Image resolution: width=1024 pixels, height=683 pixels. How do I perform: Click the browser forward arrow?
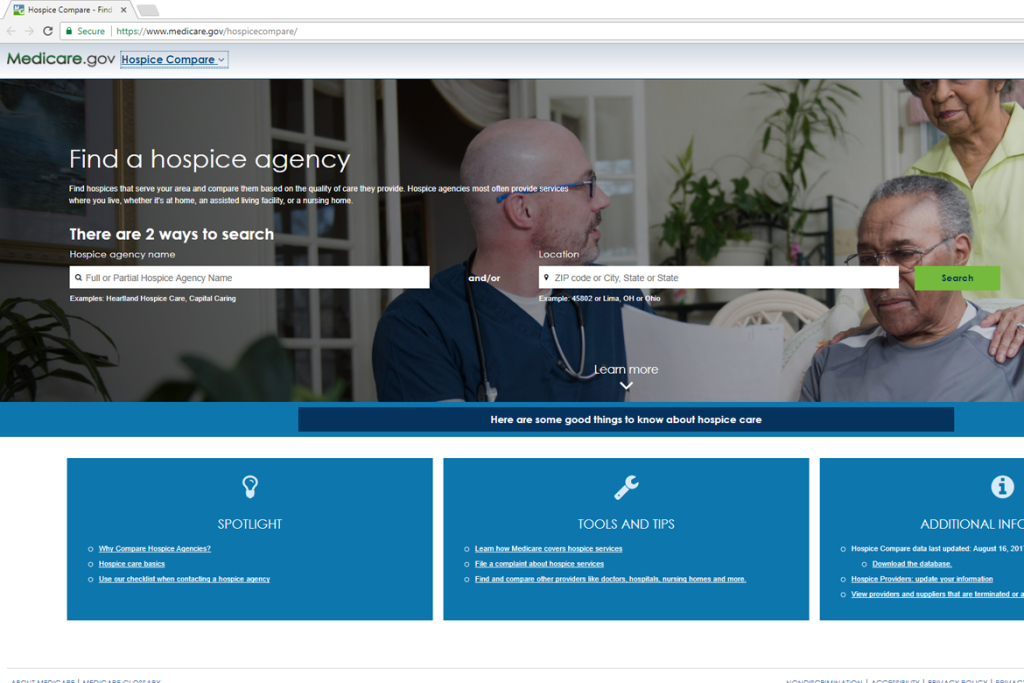[29, 31]
